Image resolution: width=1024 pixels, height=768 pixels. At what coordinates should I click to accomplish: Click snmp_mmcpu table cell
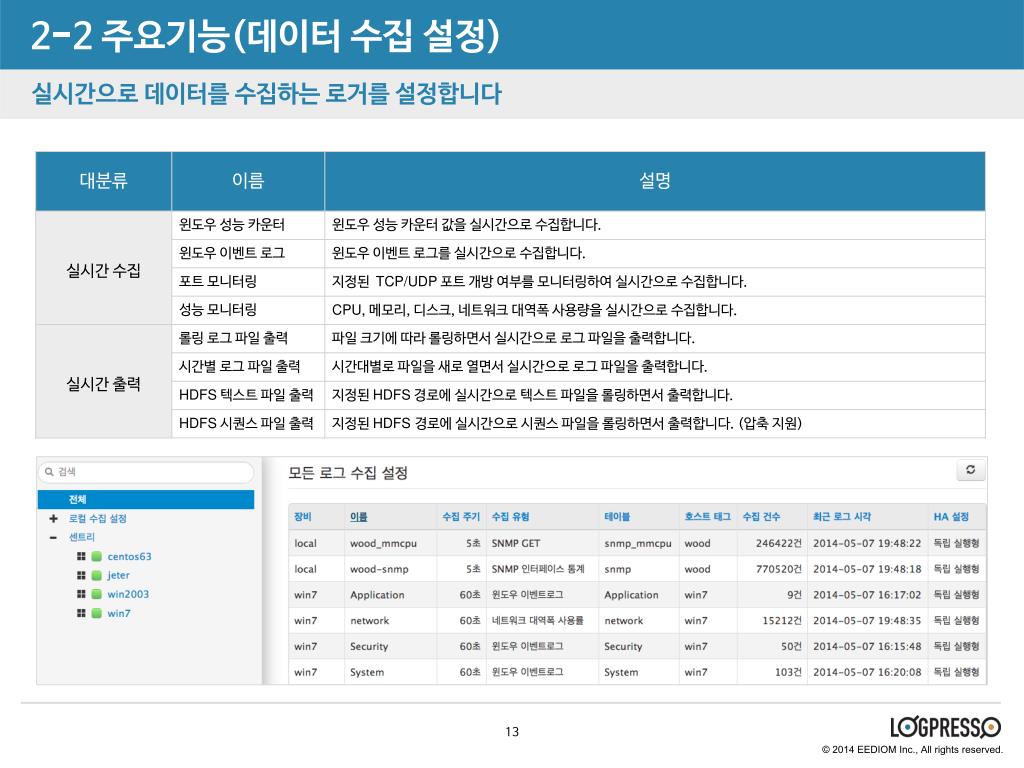[637, 543]
